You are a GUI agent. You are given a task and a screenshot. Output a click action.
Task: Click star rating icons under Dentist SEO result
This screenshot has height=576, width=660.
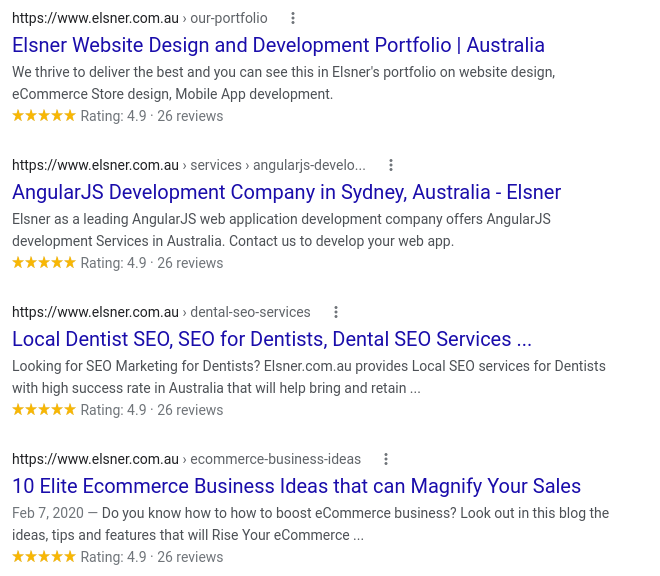coord(44,409)
